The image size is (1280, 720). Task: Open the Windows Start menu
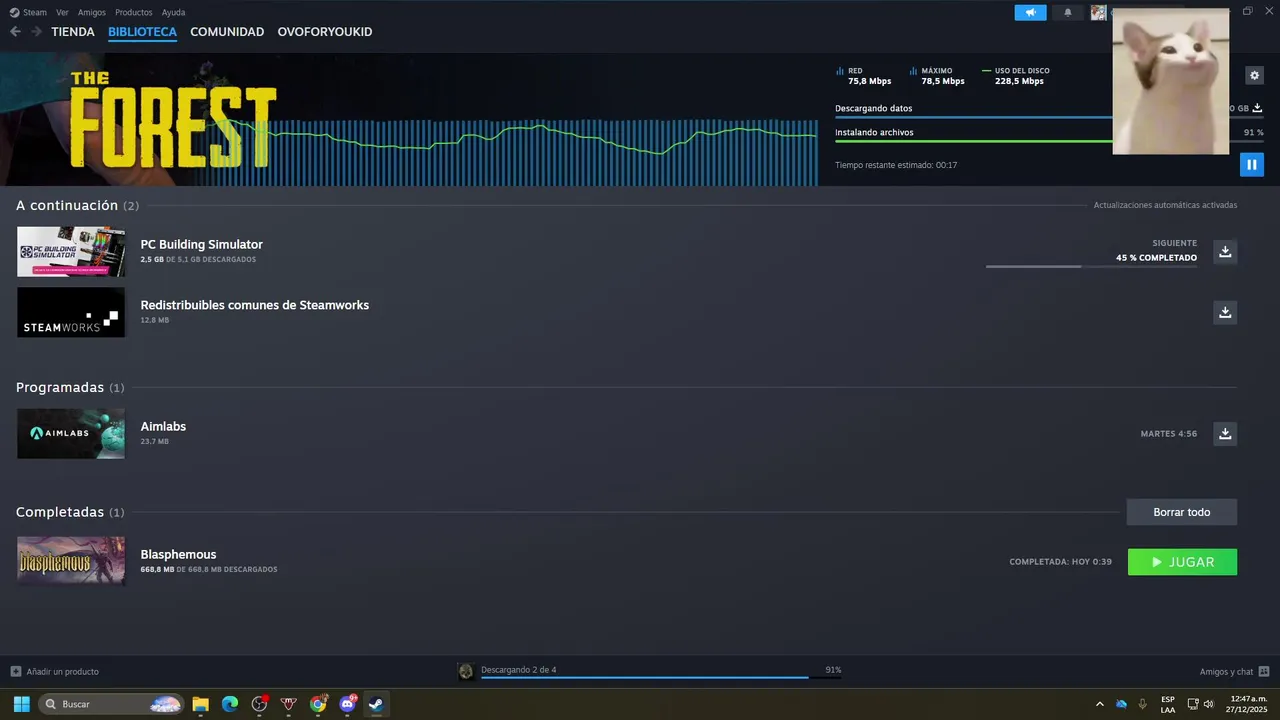[21, 704]
